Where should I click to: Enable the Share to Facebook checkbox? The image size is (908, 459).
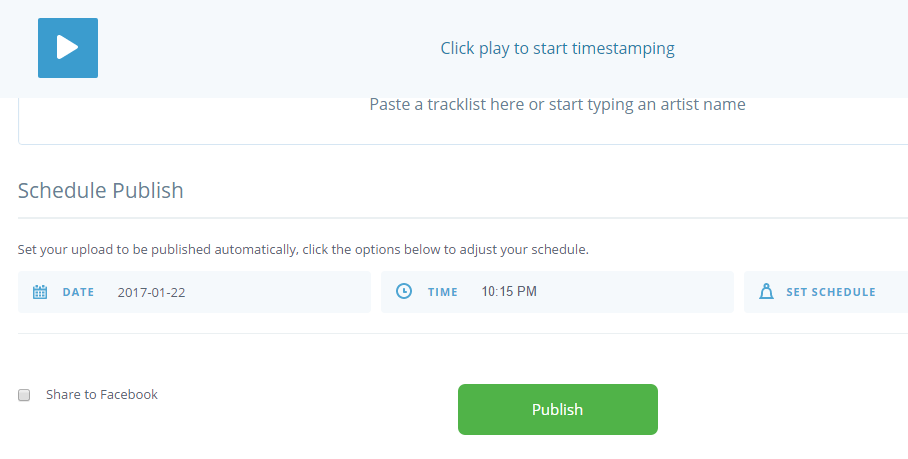pos(24,395)
